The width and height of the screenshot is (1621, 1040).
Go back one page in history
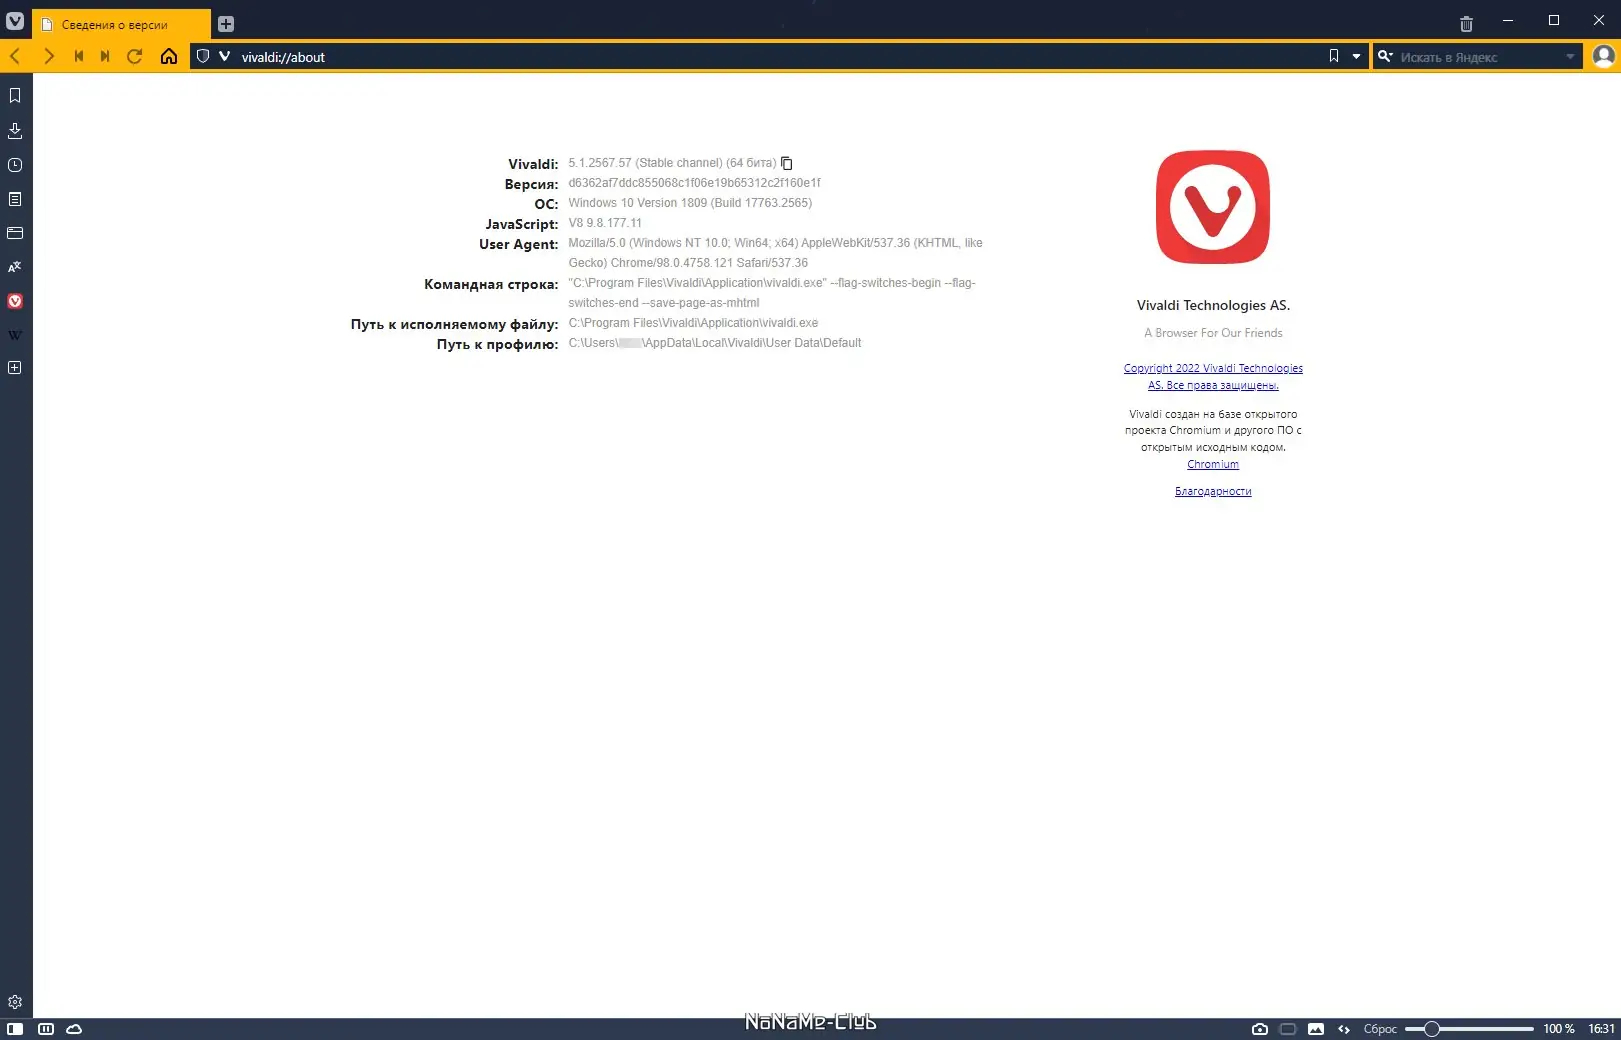pos(15,56)
